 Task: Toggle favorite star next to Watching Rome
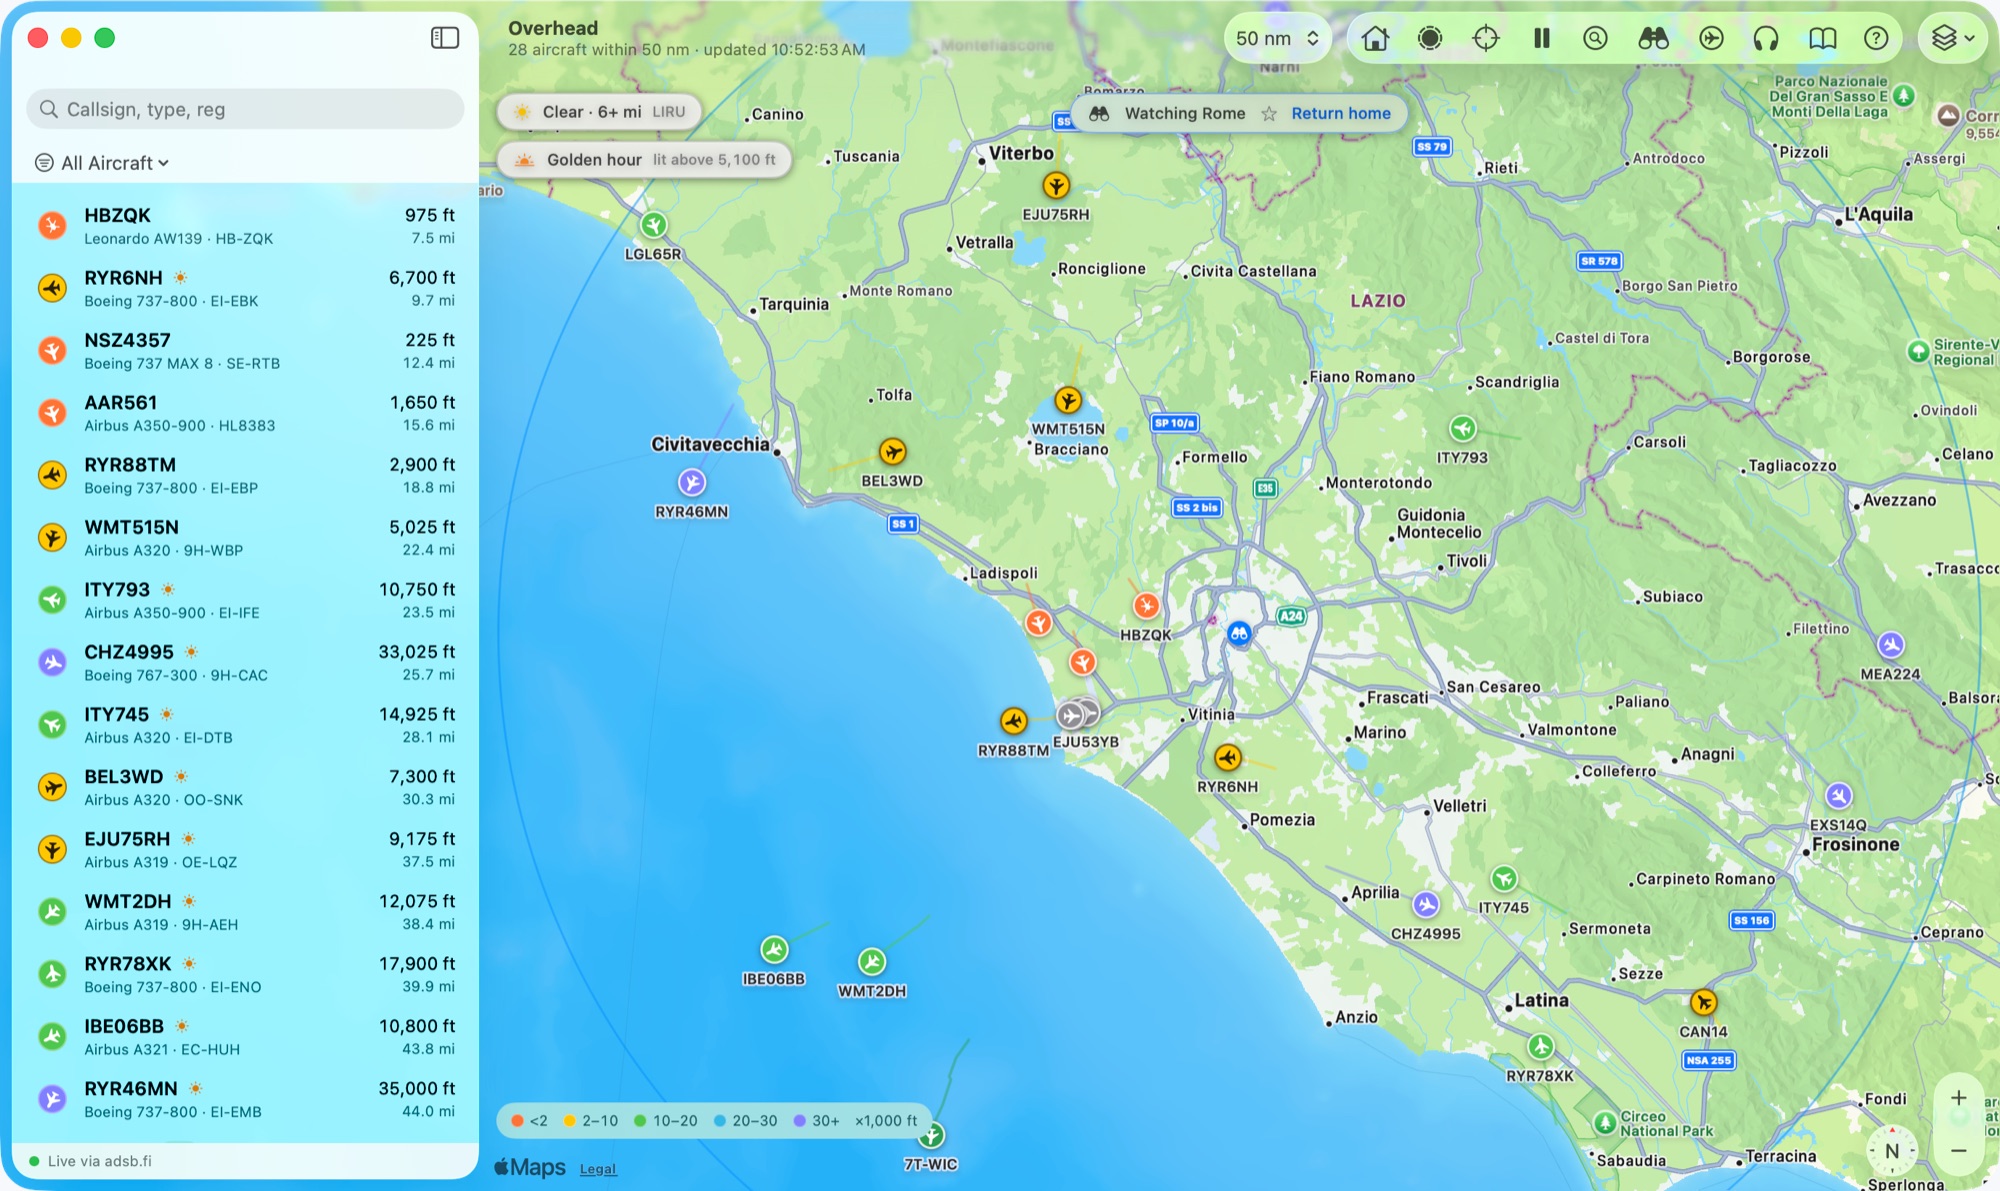click(1269, 114)
